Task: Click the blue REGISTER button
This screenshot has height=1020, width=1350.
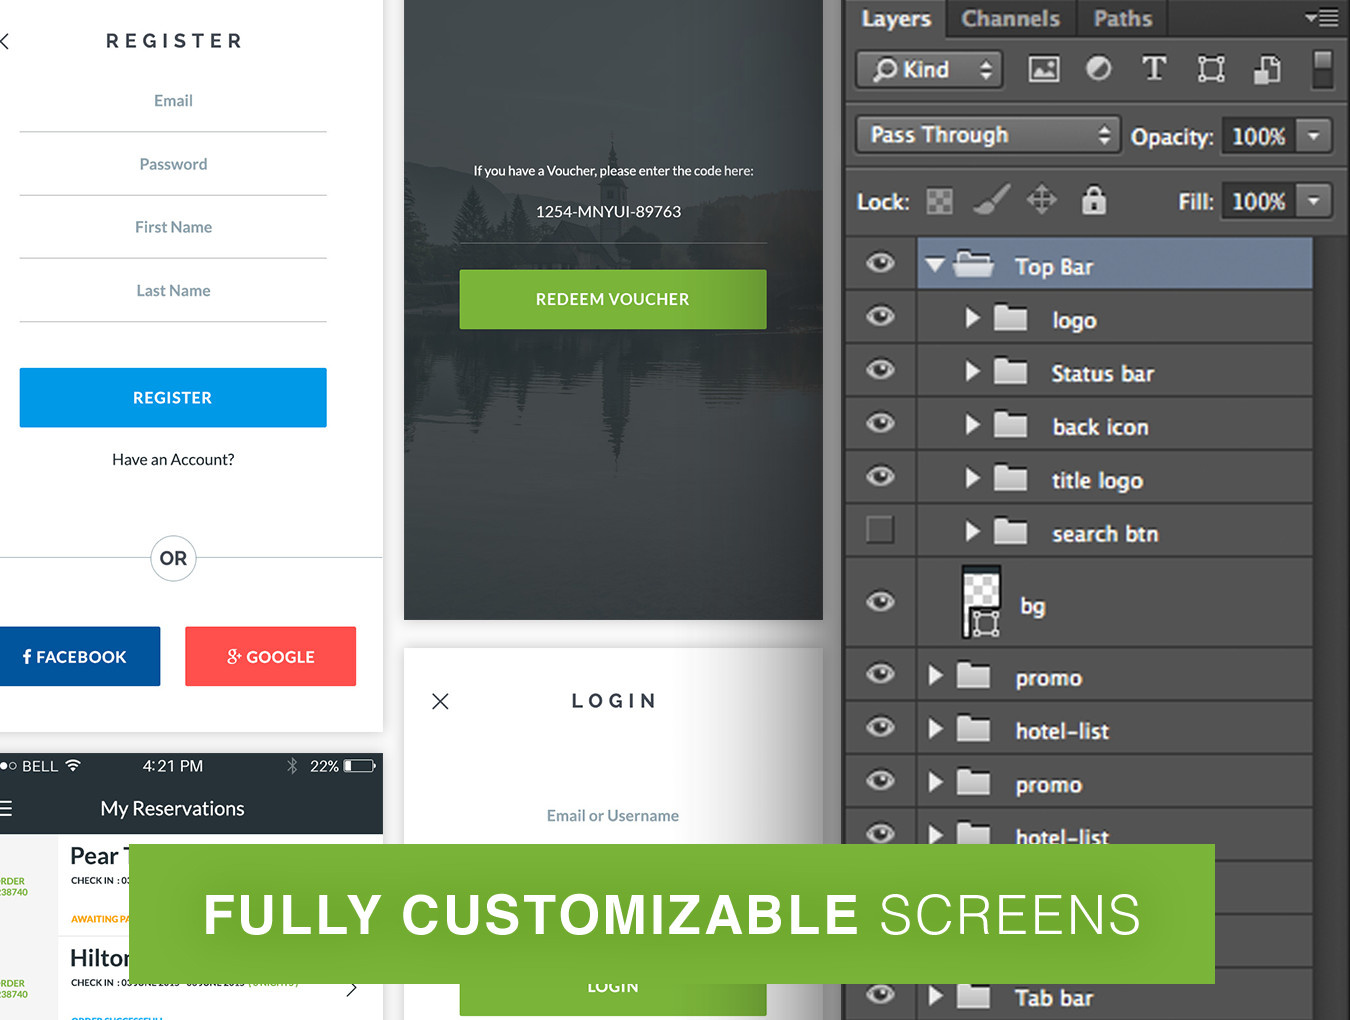Action: coord(173,397)
